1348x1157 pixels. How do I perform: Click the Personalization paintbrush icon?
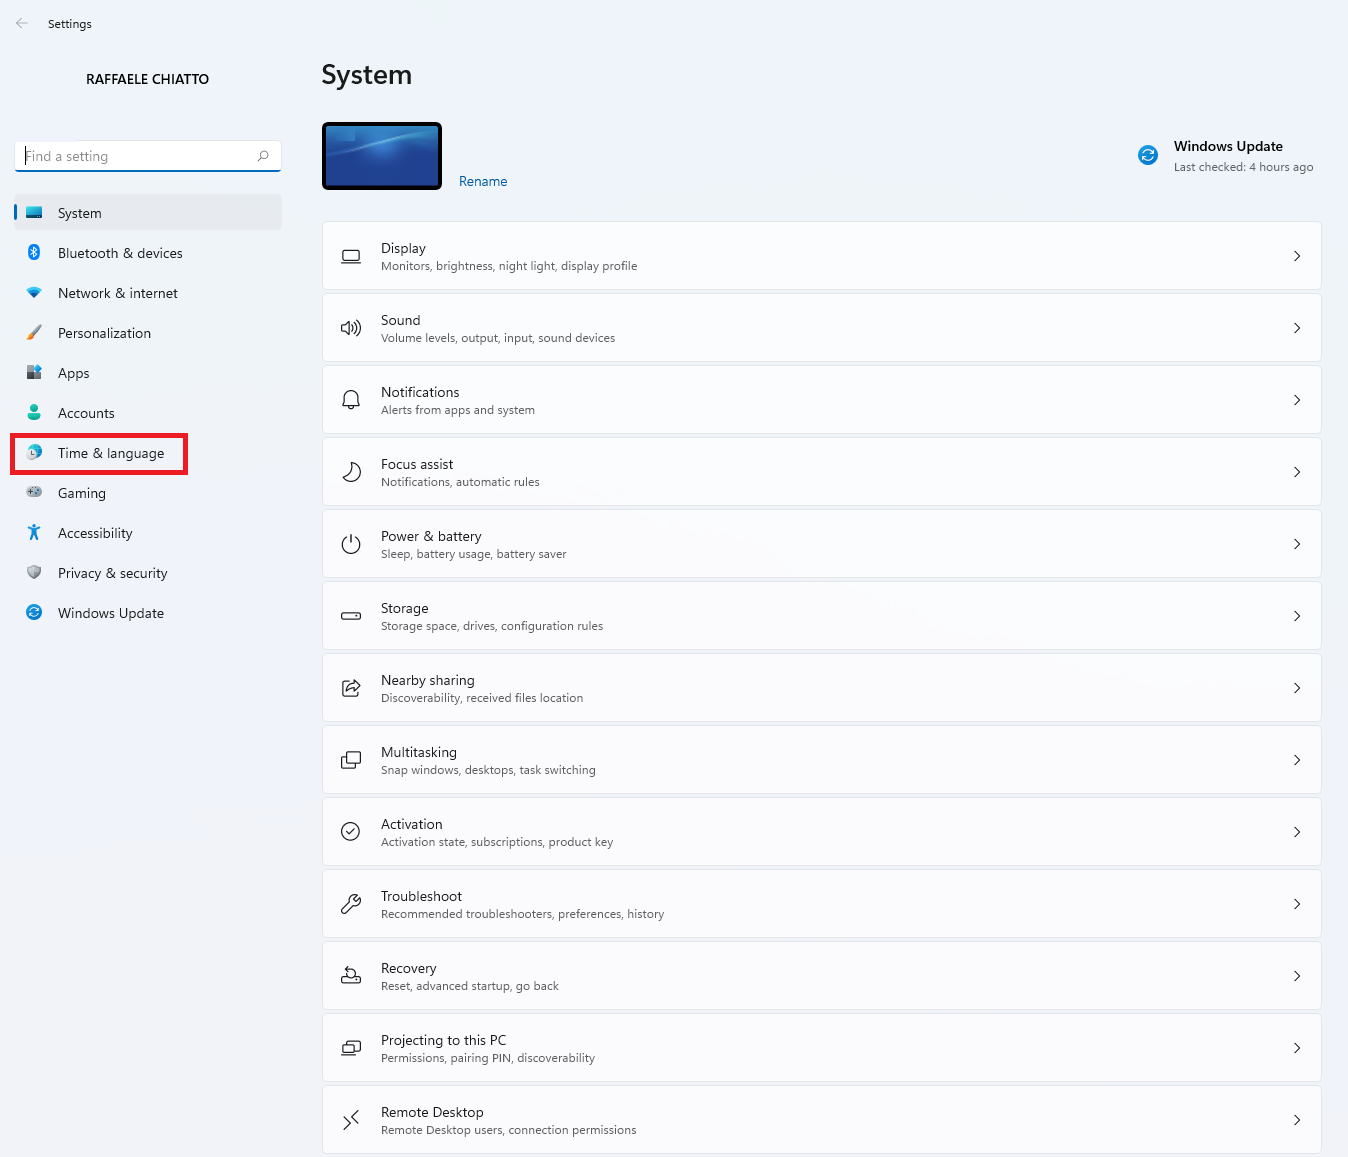tap(34, 333)
